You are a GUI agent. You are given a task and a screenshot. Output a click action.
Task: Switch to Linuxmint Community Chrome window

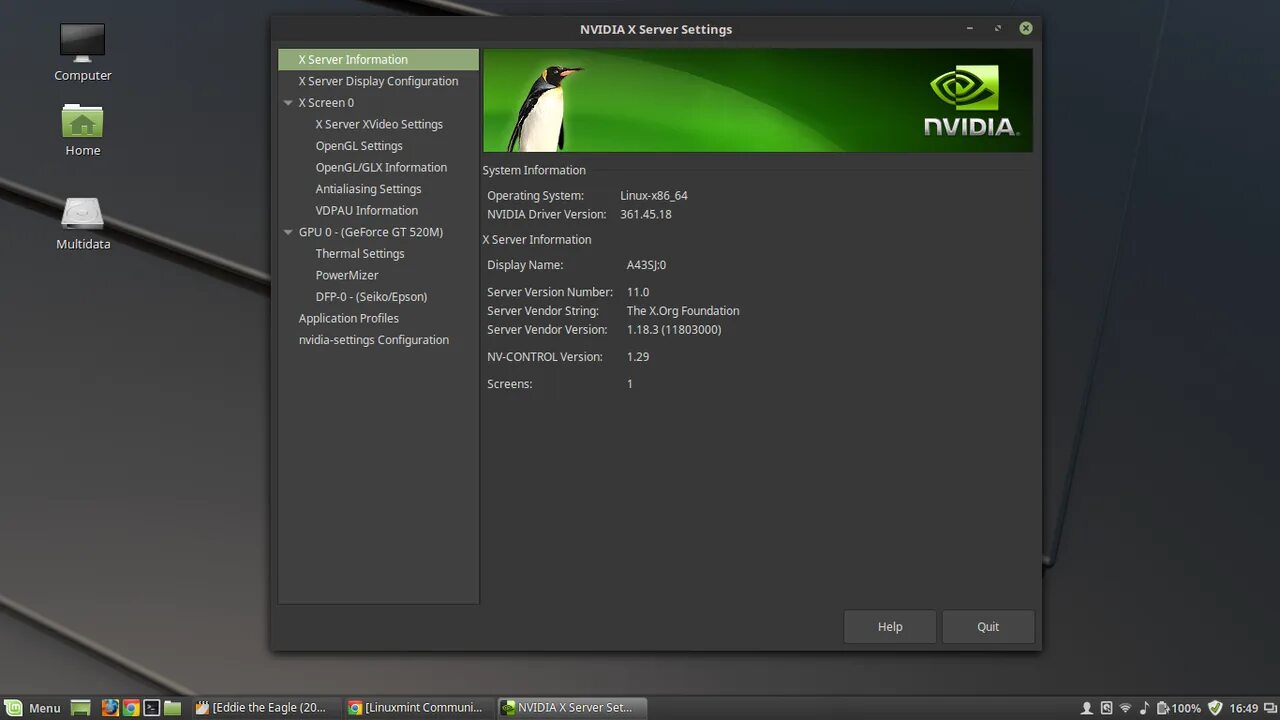pyautogui.click(x=417, y=708)
